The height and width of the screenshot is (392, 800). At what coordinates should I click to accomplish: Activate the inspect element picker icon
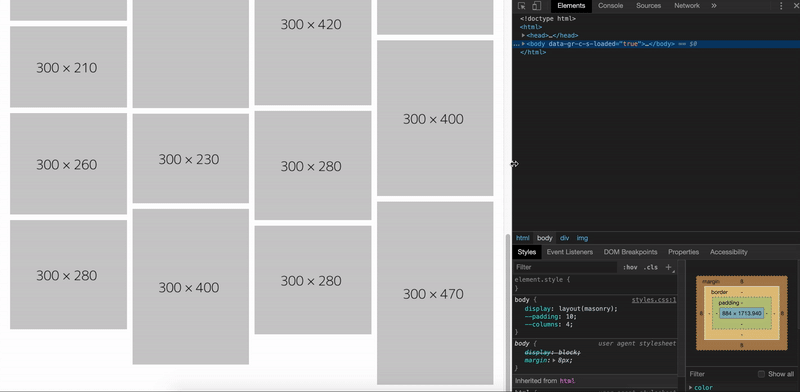521,6
